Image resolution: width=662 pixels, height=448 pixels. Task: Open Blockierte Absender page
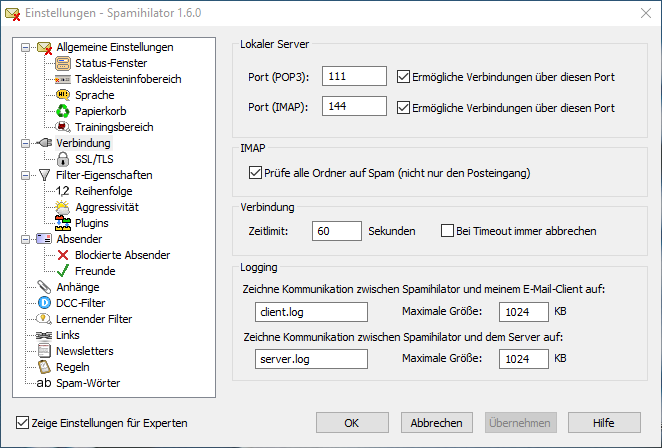click(x=122, y=255)
